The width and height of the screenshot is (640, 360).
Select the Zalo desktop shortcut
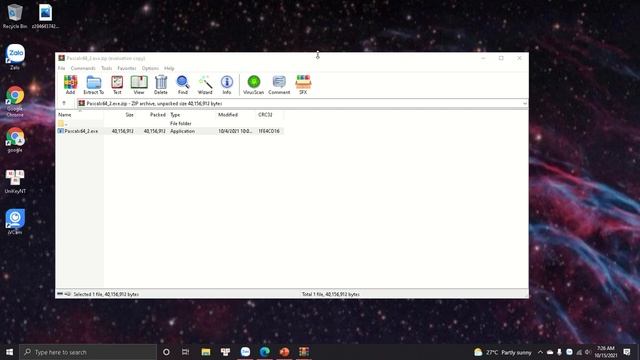coord(15,57)
